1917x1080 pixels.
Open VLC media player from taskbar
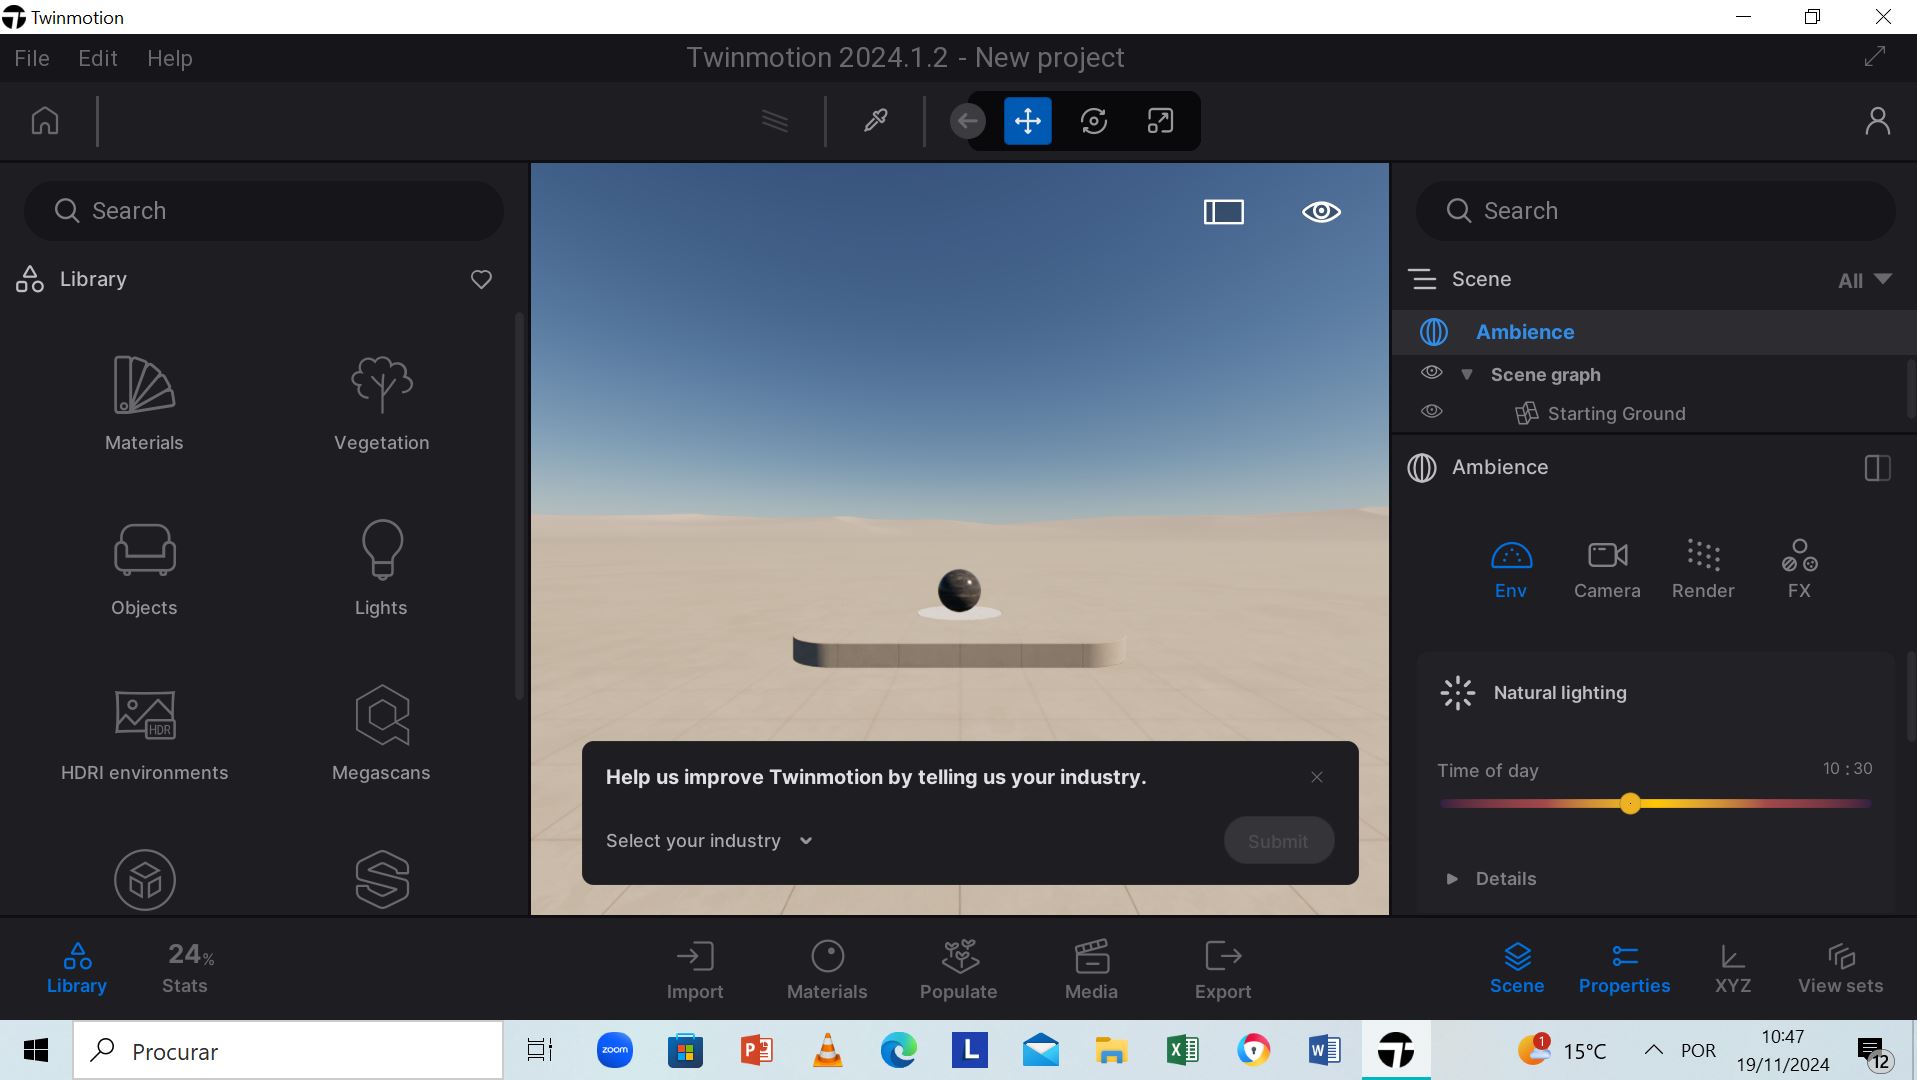click(x=827, y=1050)
